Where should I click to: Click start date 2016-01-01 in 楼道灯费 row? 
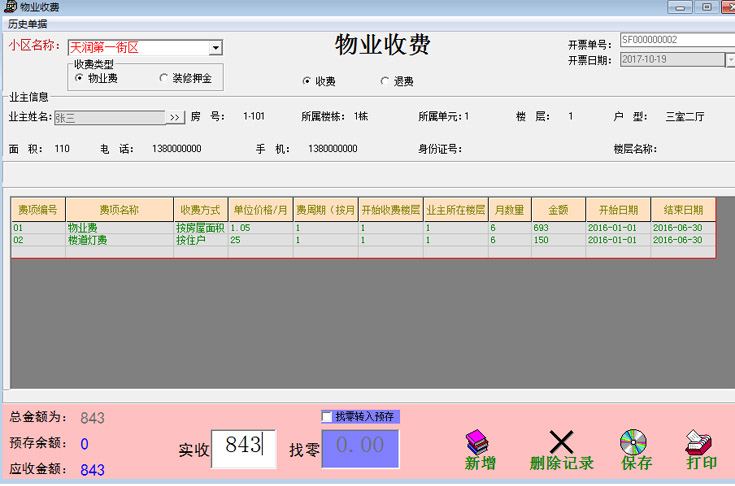pos(618,240)
